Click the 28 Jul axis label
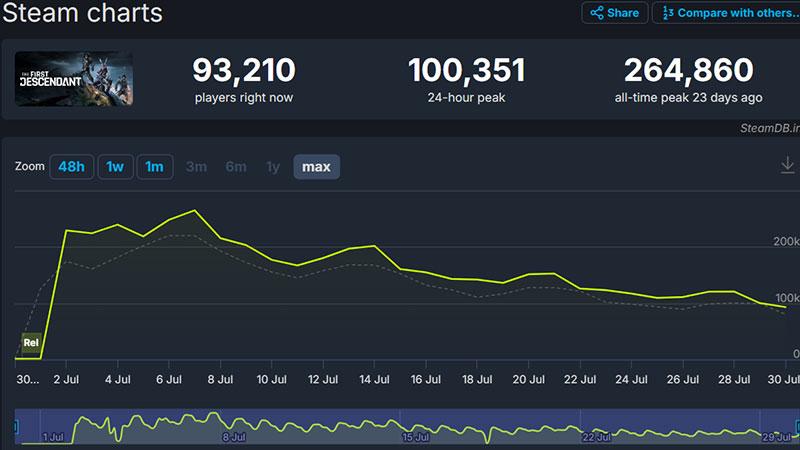Image resolution: width=800 pixels, height=450 pixels. click(734, 380)
